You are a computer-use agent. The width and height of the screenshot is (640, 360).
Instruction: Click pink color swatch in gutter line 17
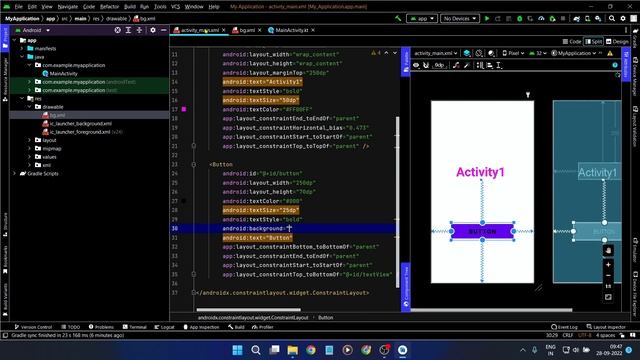click(184, 109)
